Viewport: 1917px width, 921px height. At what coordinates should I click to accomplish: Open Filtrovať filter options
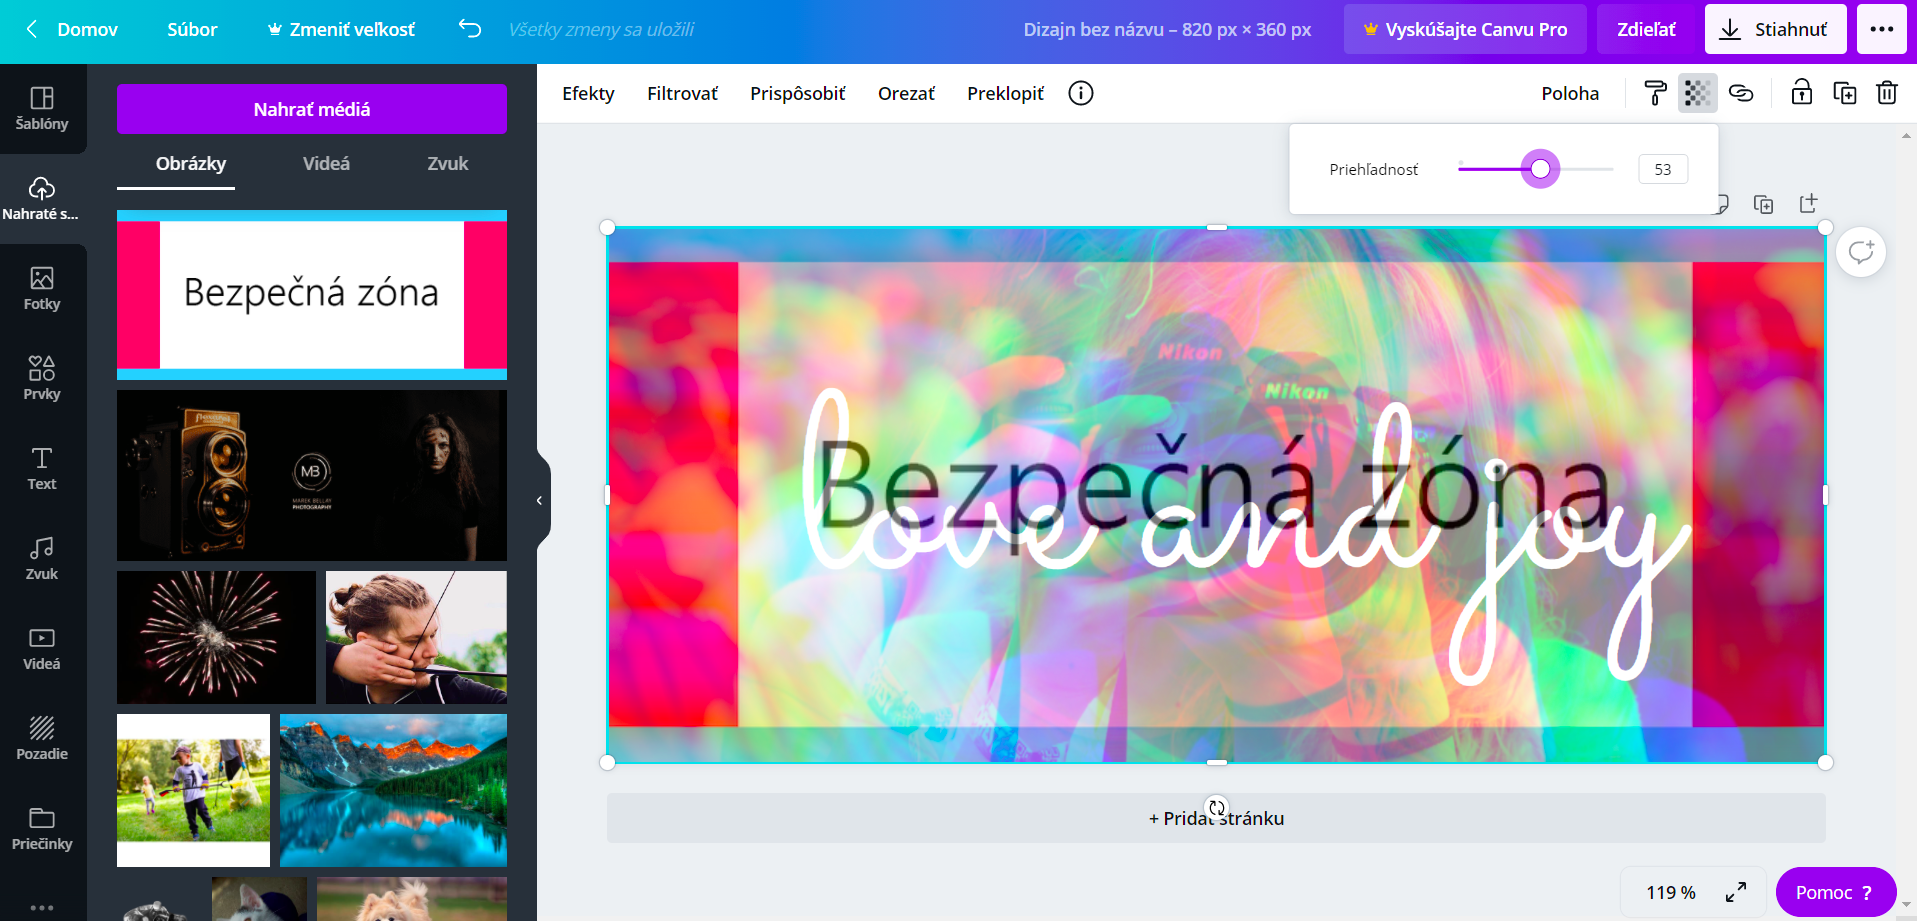coord(682,93)
